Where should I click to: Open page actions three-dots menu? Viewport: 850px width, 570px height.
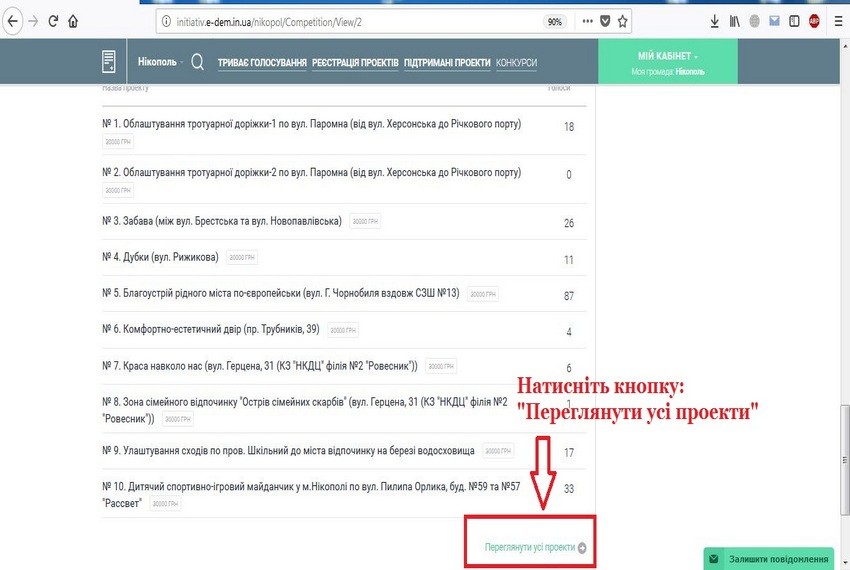point(588,22)
